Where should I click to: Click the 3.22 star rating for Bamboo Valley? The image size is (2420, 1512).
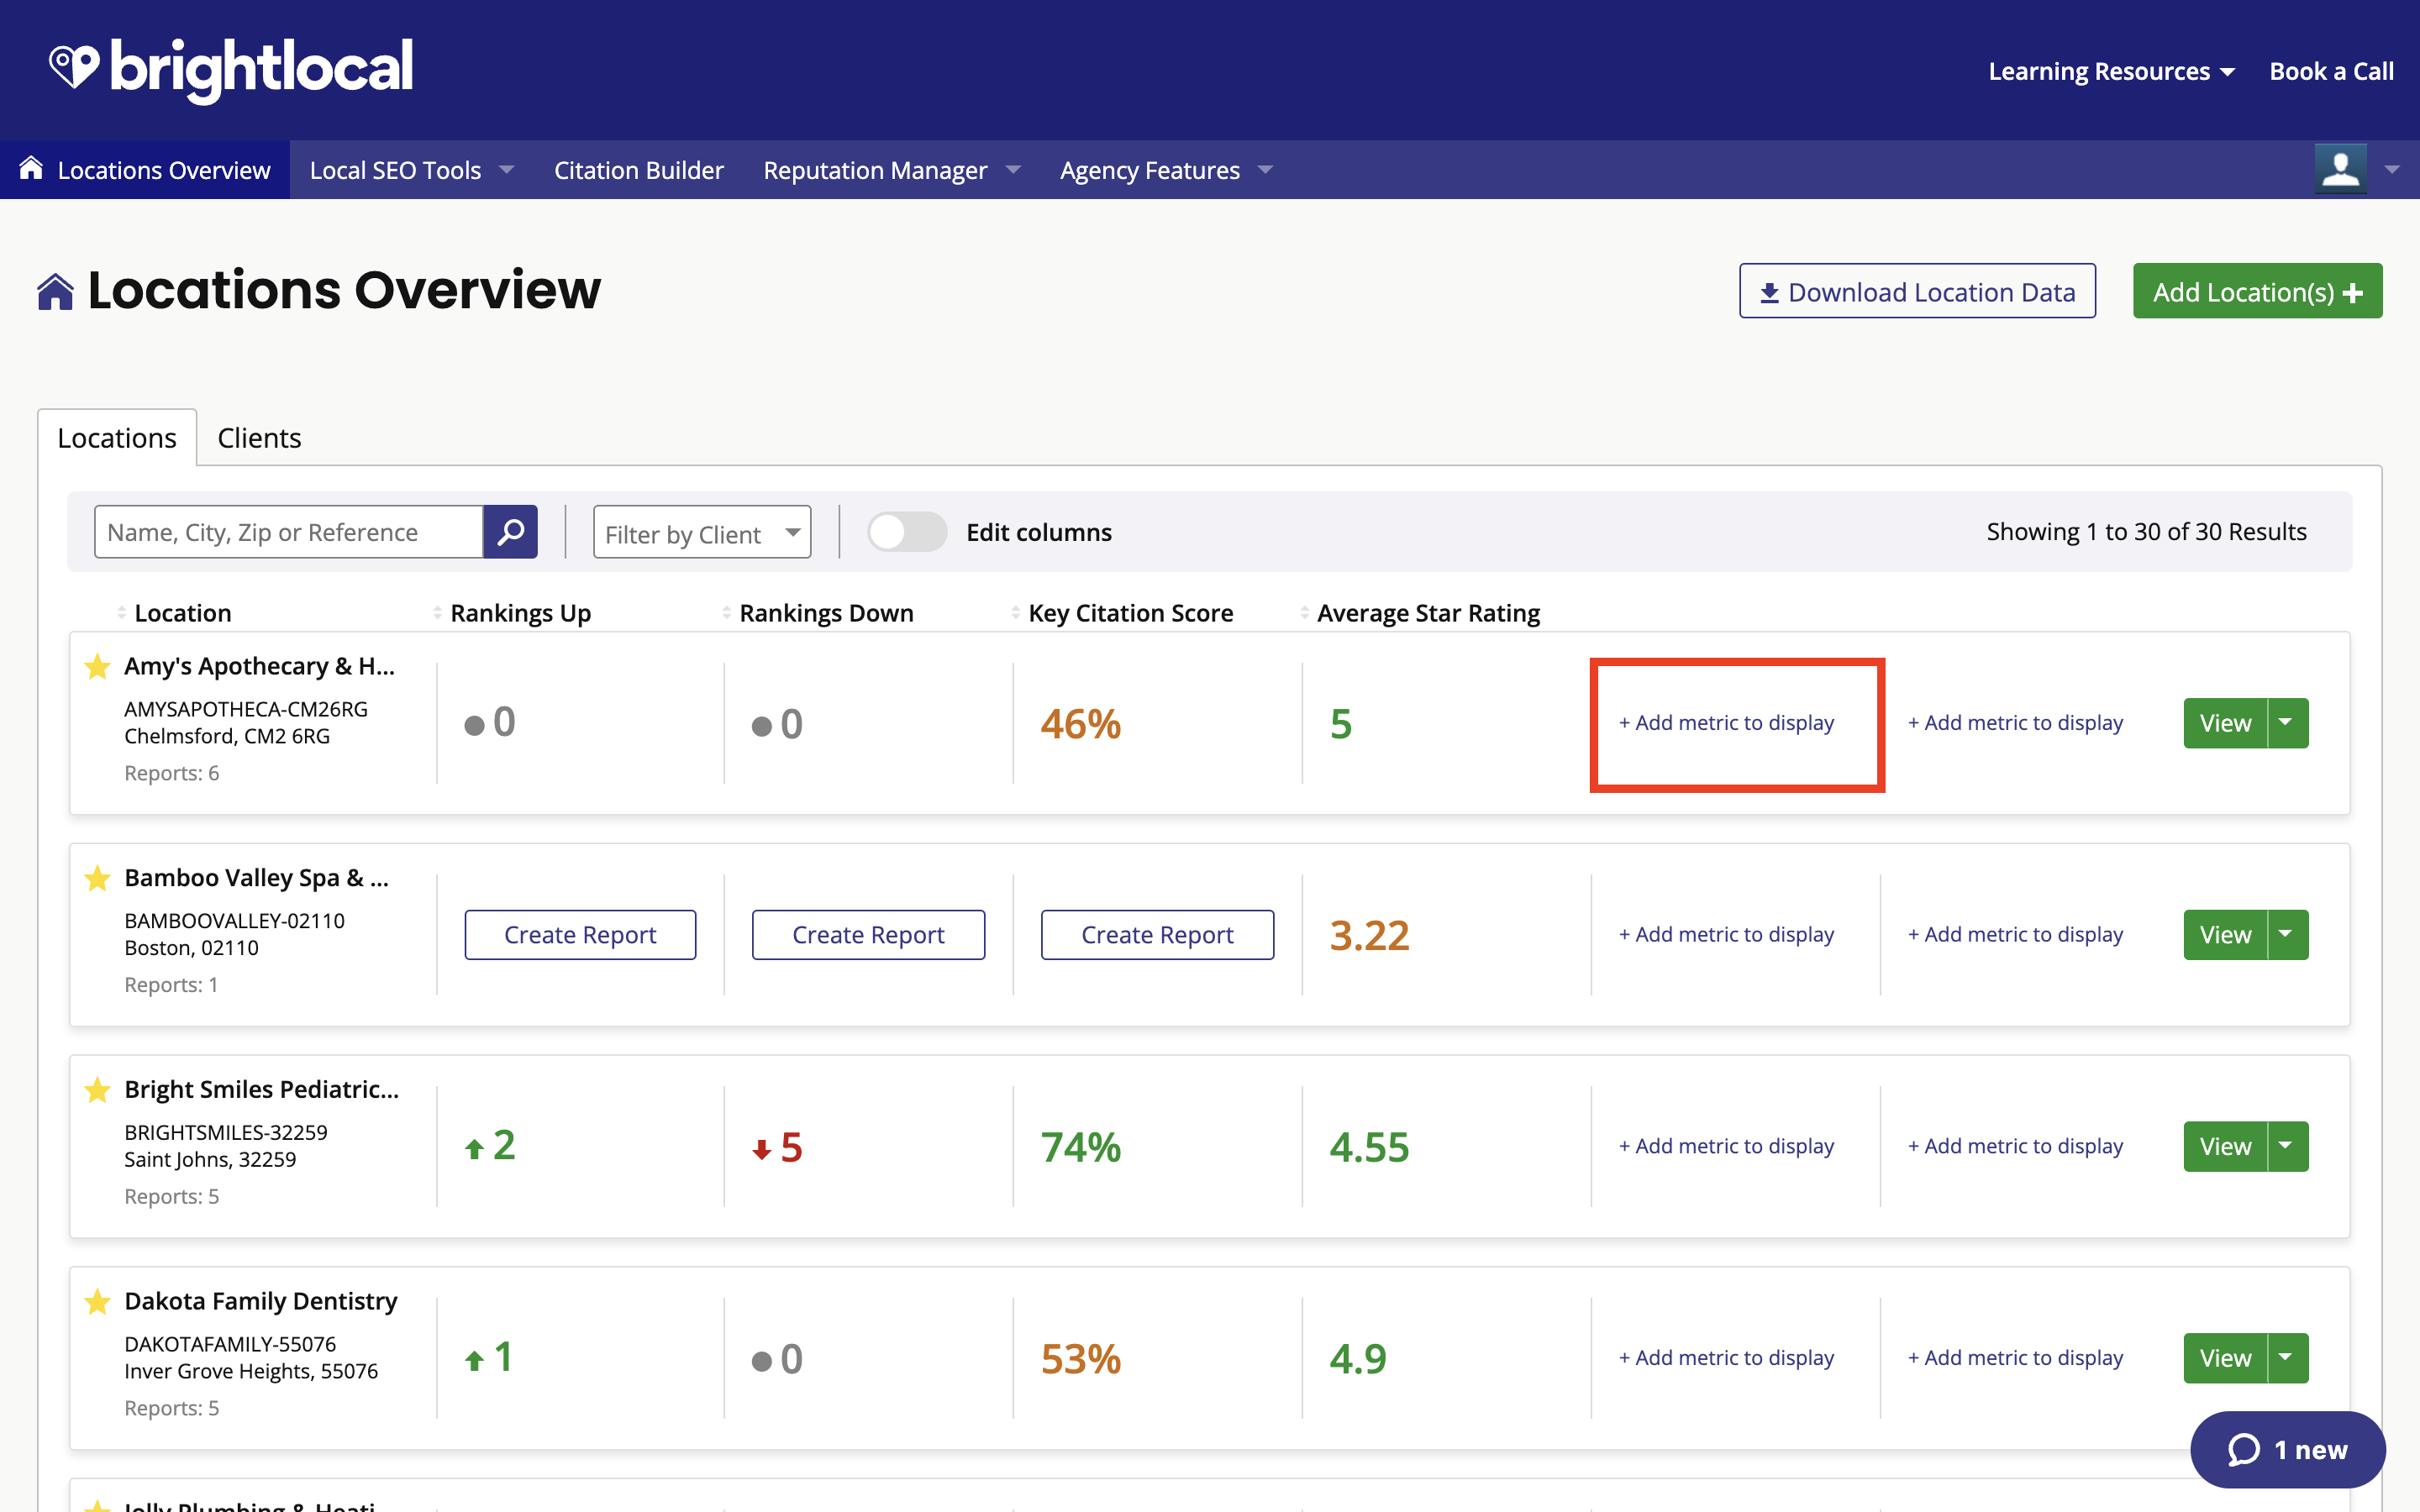pos(1369,936)
